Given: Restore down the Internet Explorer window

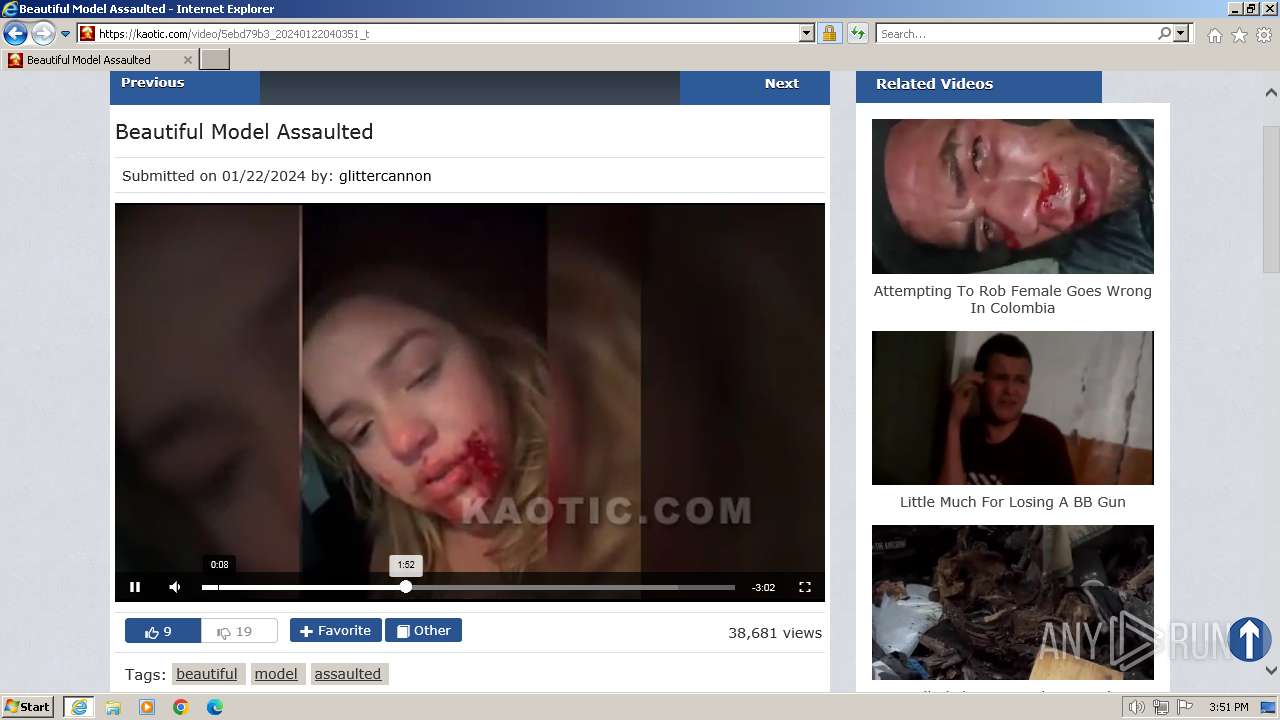Looking at the screenshot, I should (x=1251, y=9).
